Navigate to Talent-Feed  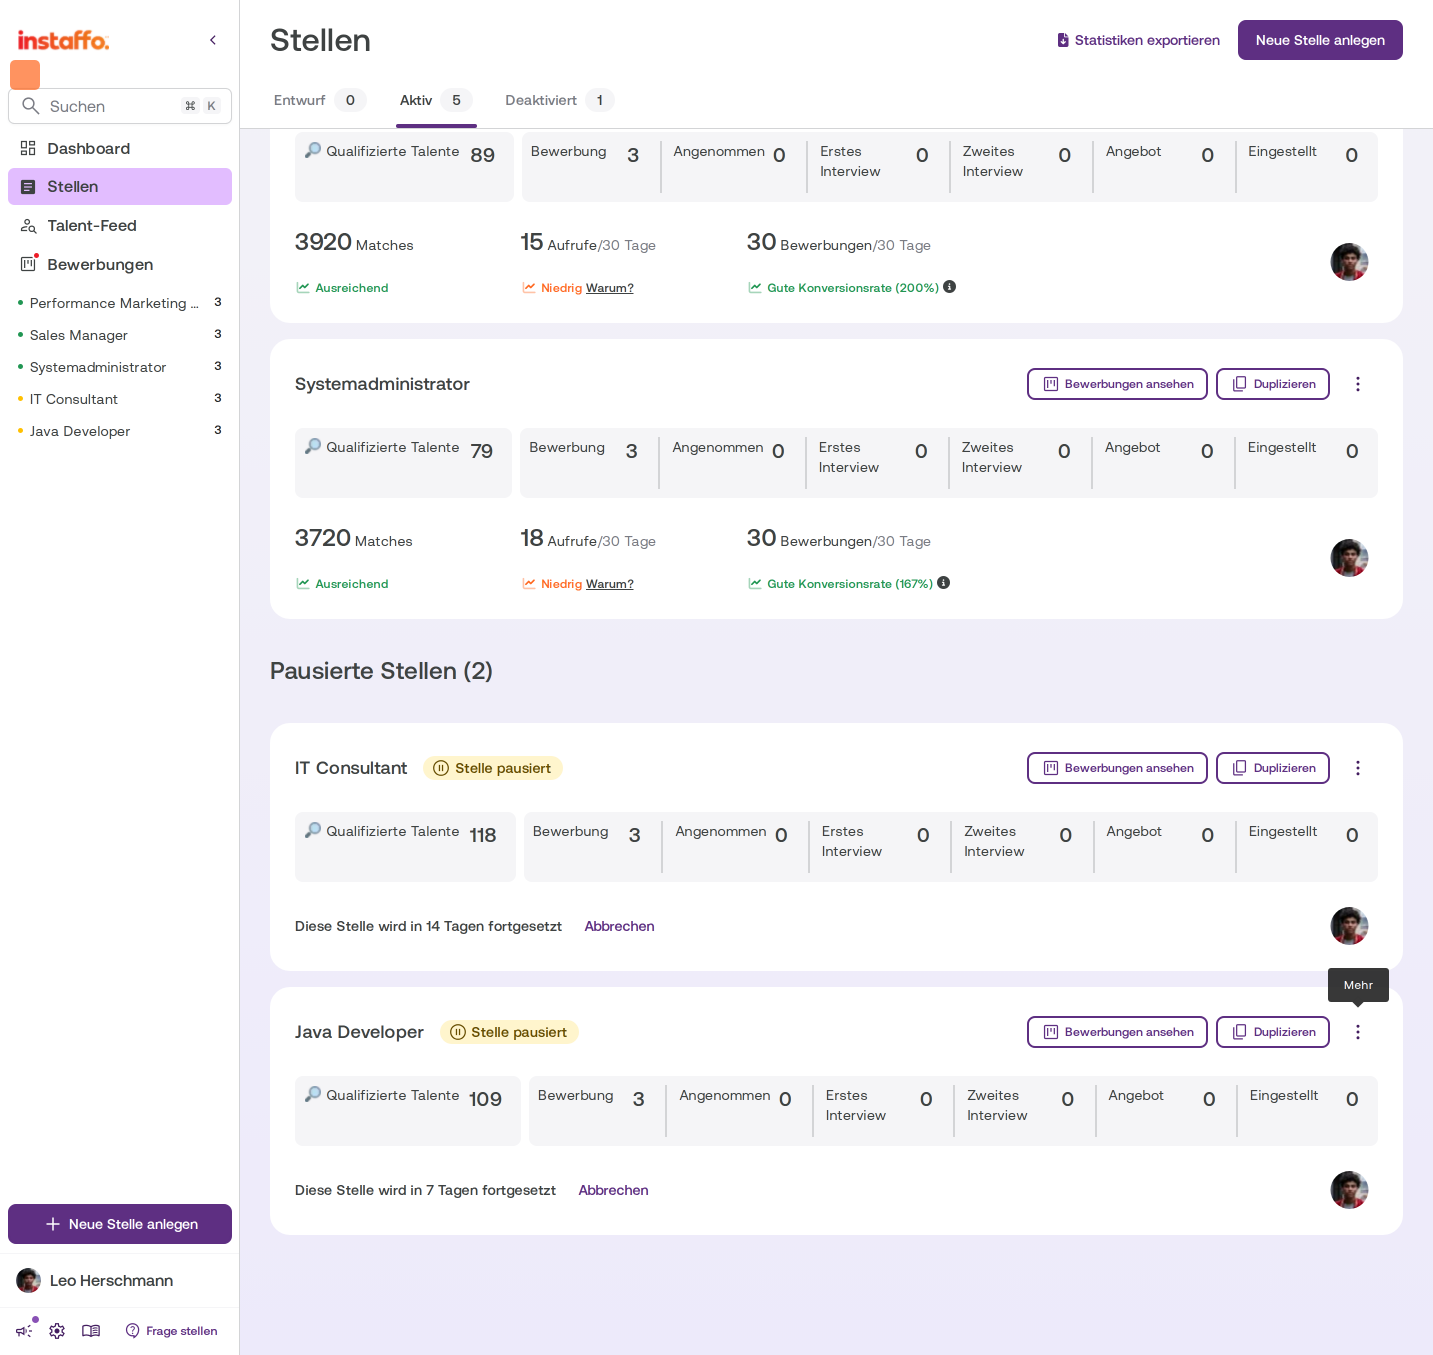pyautogui.click(x=120, y=226)
